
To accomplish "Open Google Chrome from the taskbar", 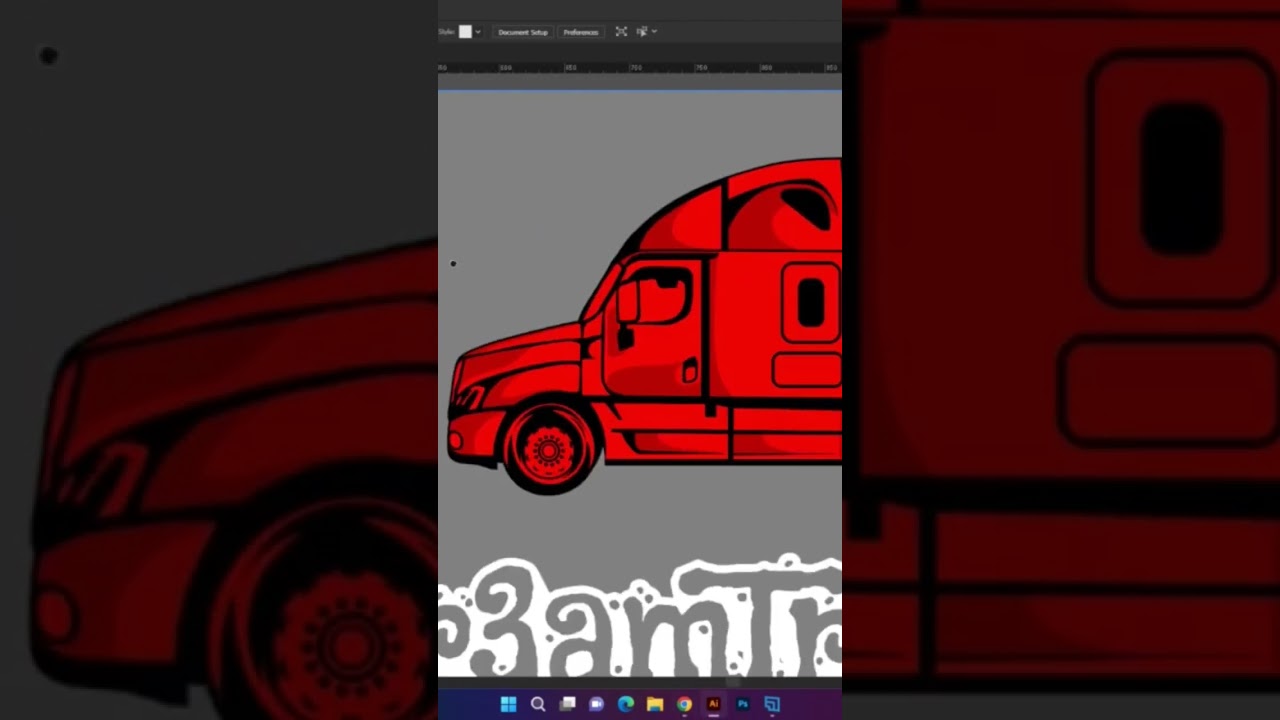I will [x=684, y=704].
